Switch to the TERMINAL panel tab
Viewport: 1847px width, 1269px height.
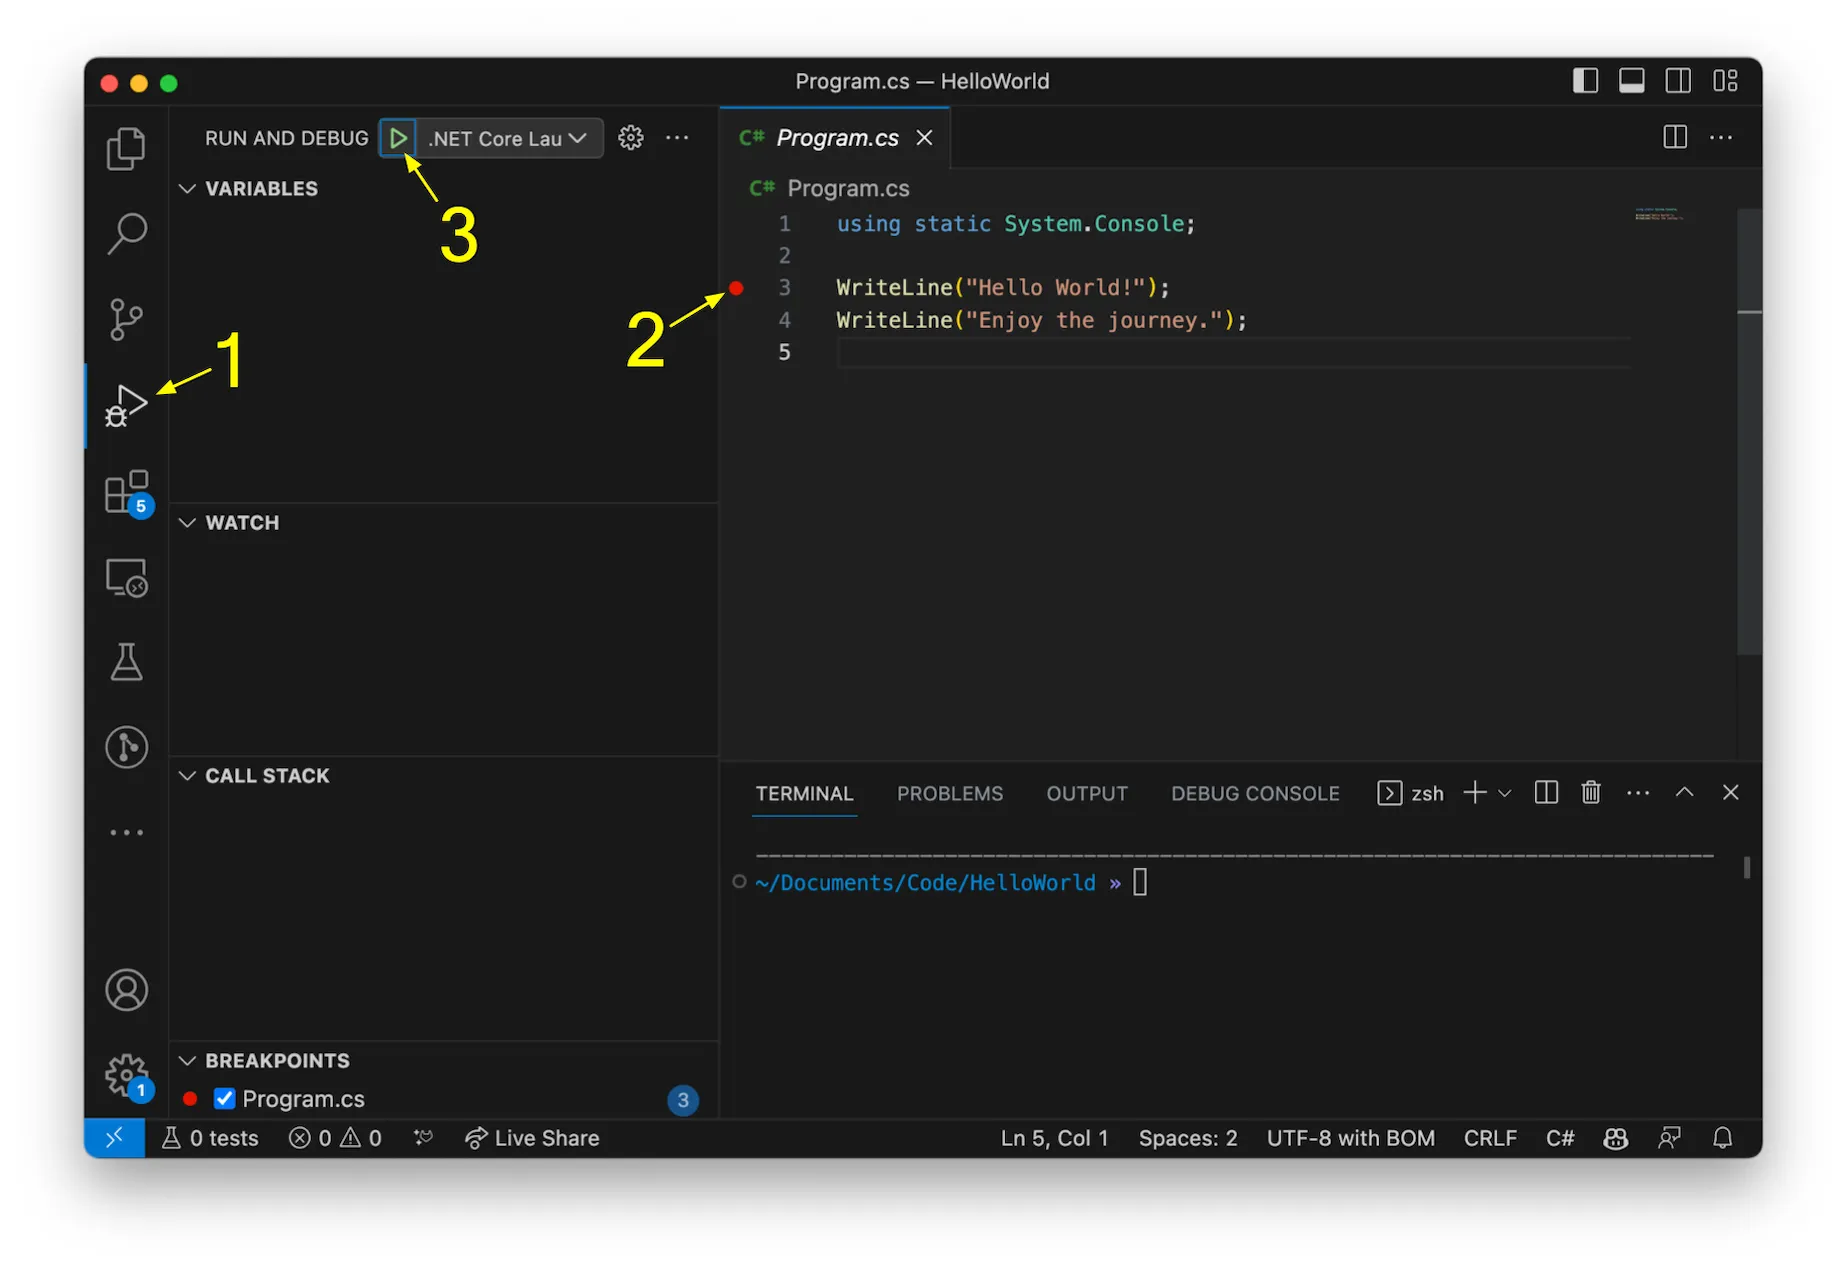[x=804, y=793]
